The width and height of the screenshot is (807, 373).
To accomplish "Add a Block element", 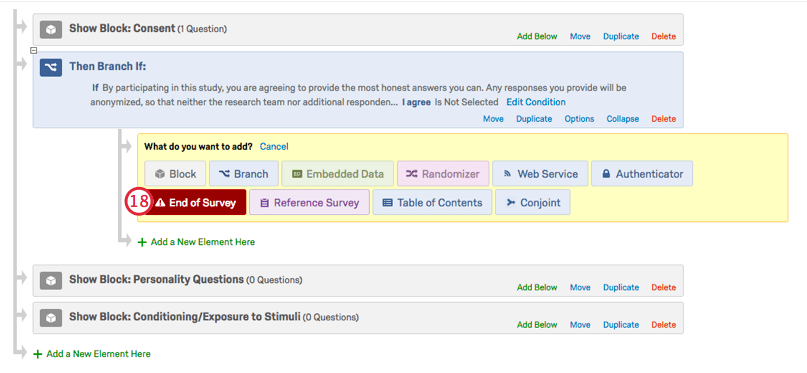I will 175,174.
